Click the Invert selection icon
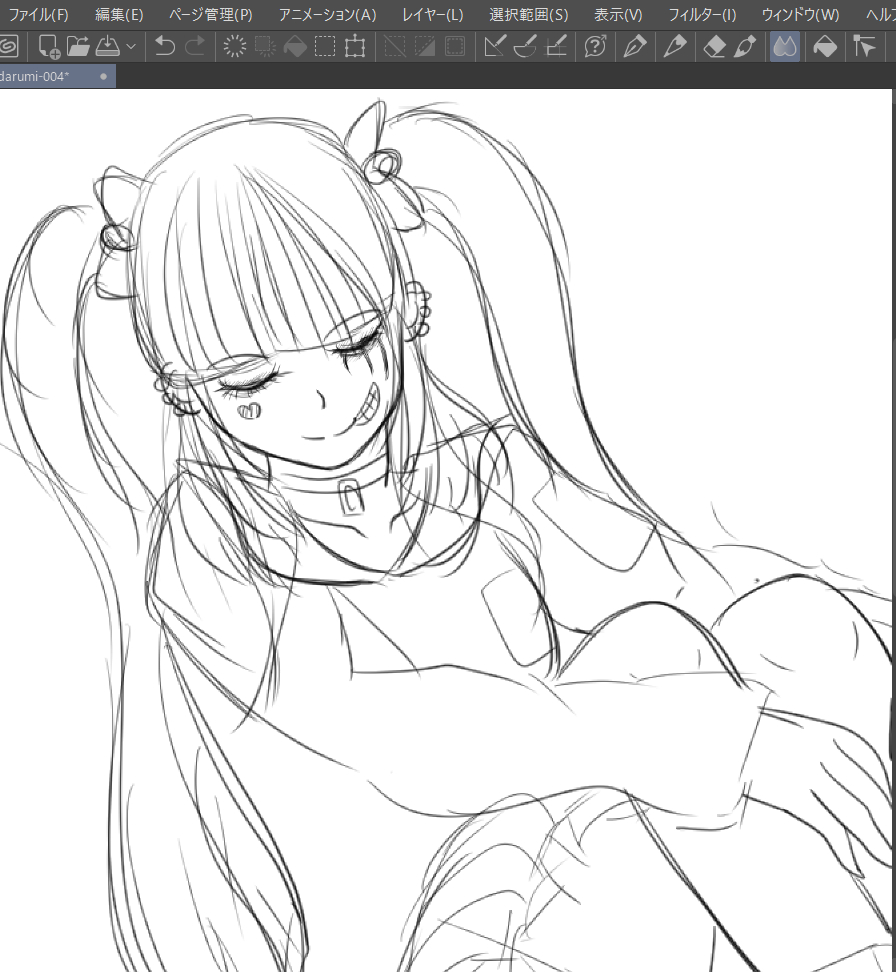Viewport: 896px width, 972px height. (425, 46)
